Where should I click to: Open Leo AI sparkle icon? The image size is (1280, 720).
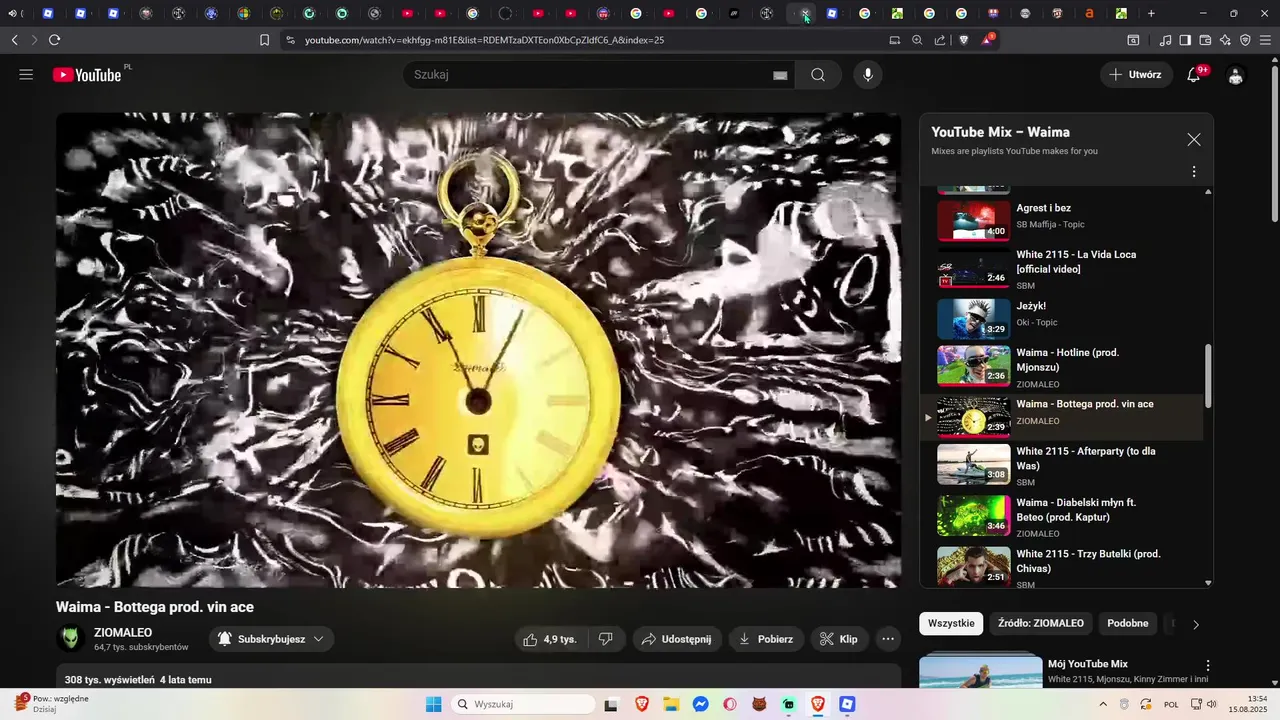coord(1225,40)
